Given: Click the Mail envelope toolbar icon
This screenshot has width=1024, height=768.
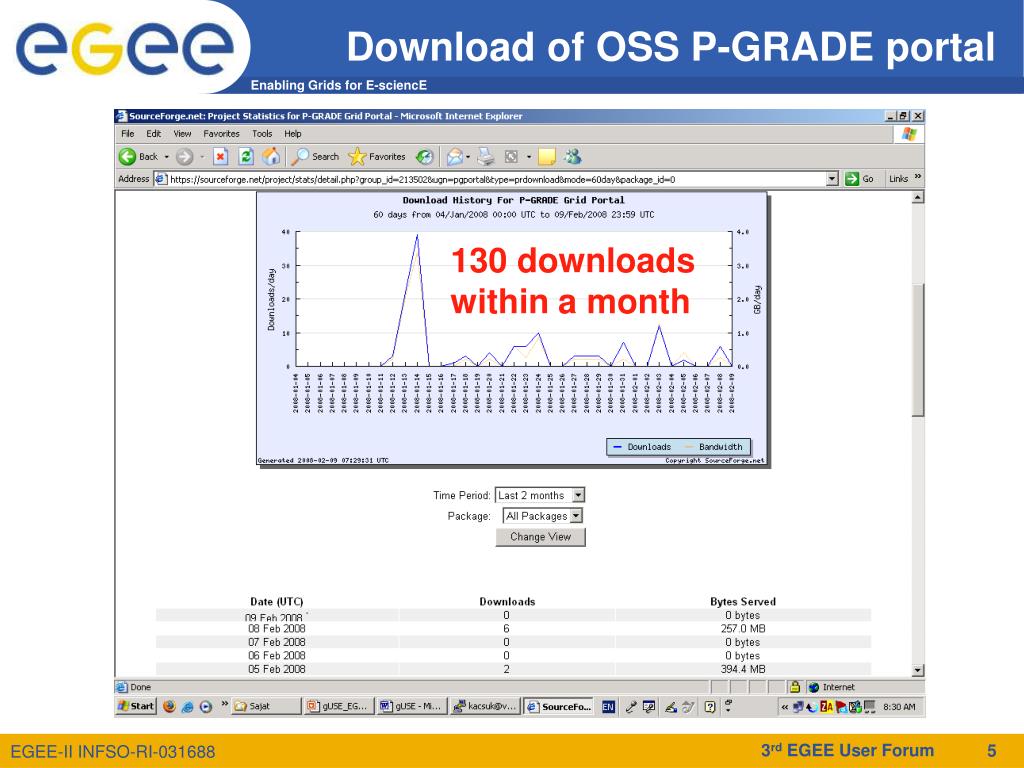Looking at the screenshot, I should tap(455, 157).
